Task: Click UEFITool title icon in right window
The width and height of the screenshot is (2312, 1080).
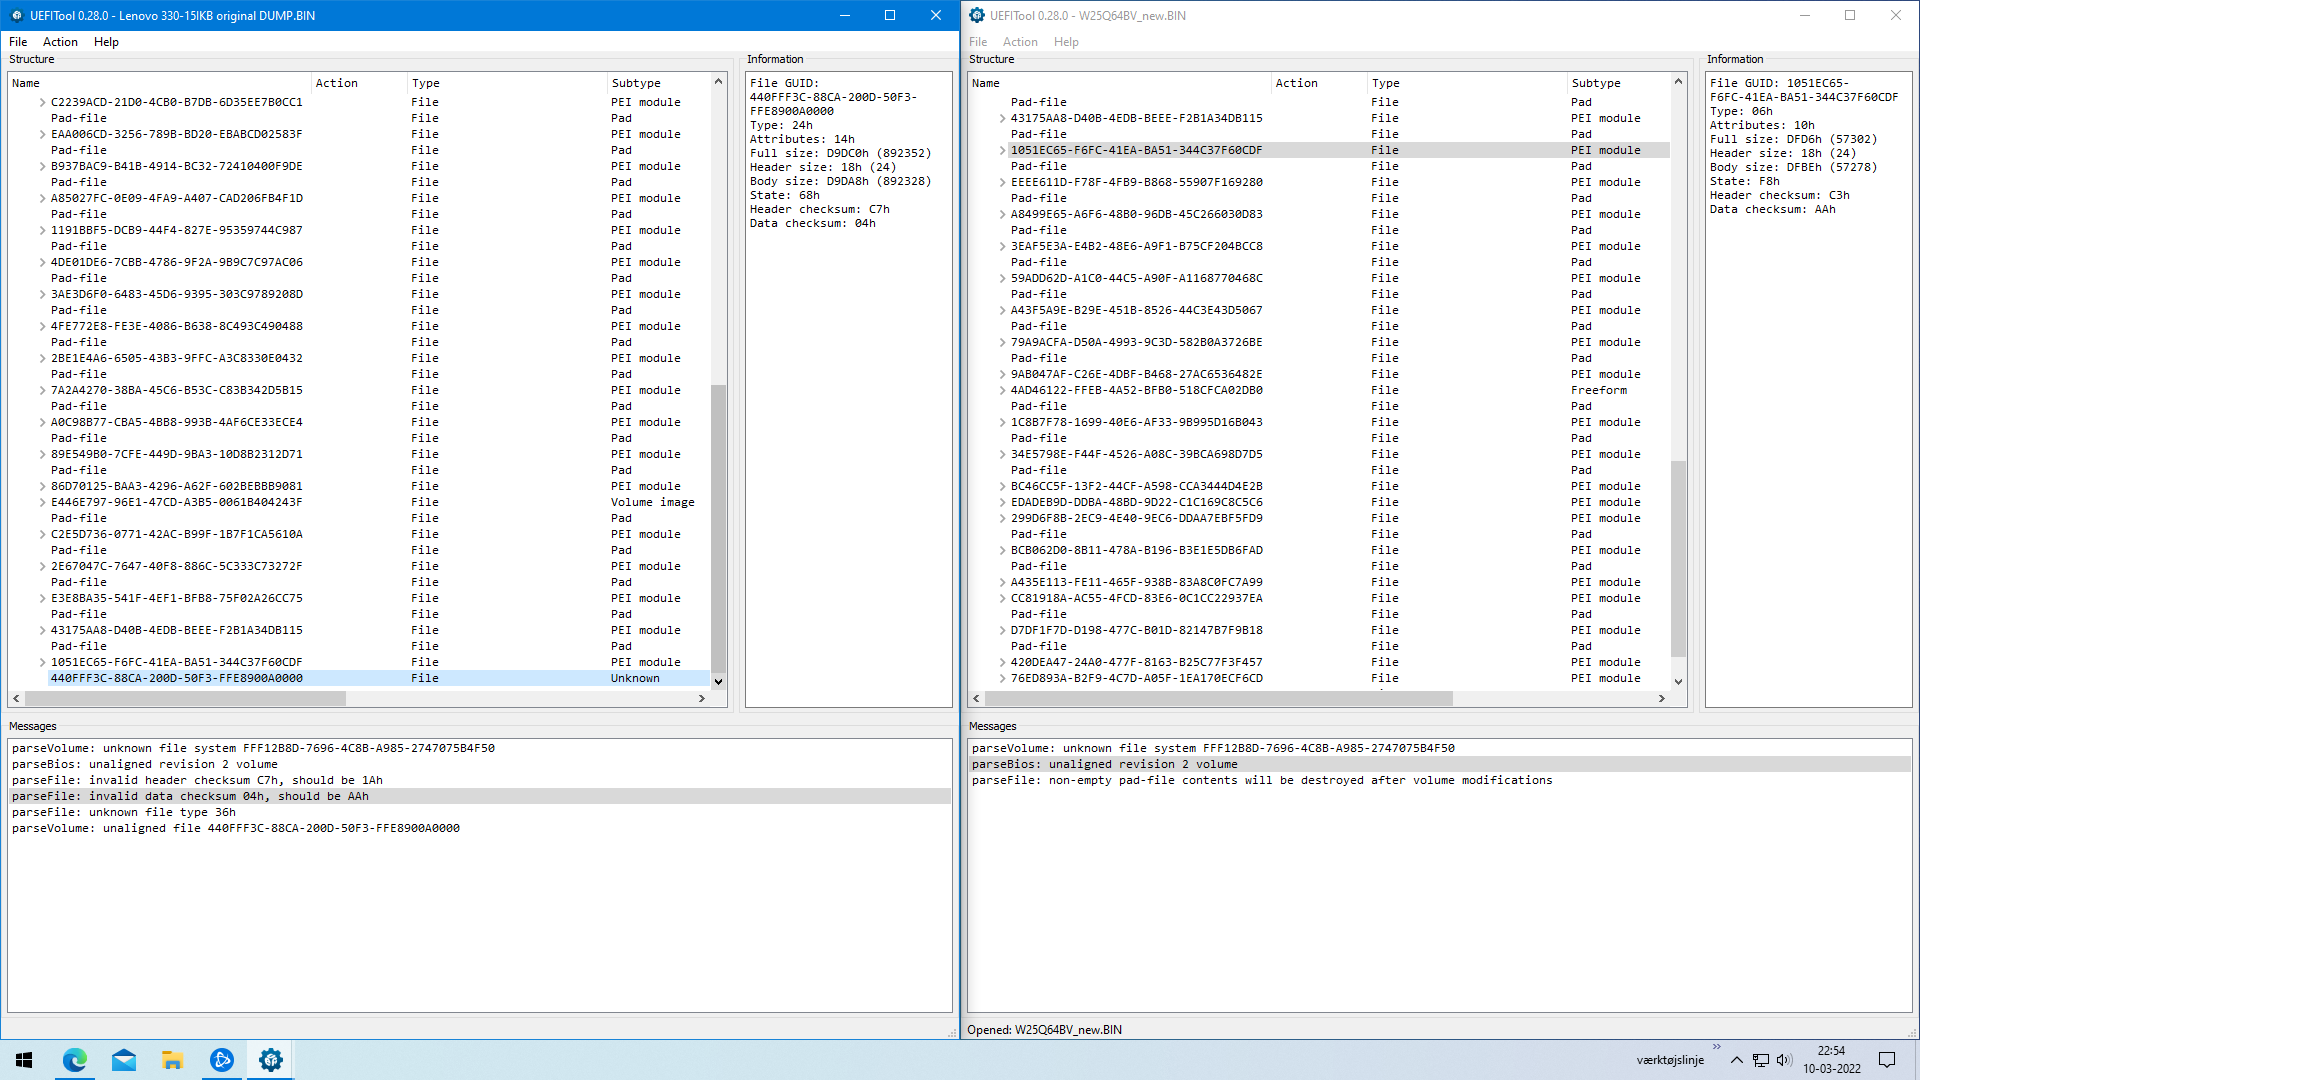Action: point(977,15)
